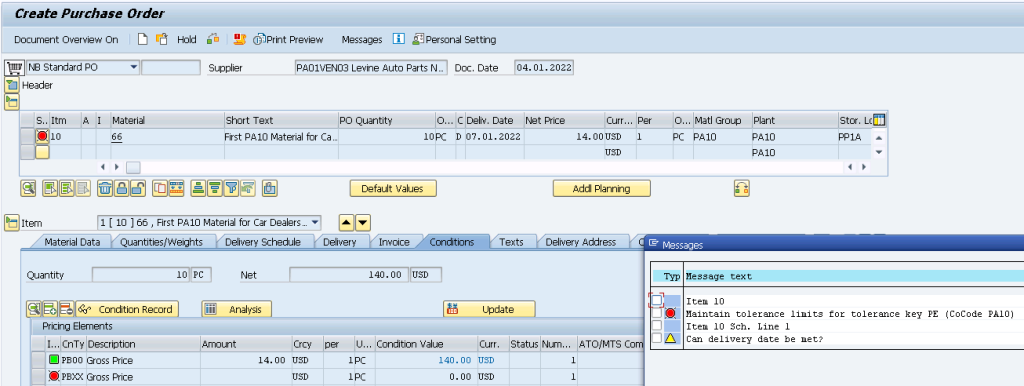Click the table column configuration icon
This screenshot has width=1024, height=386.
coord(879,120)
